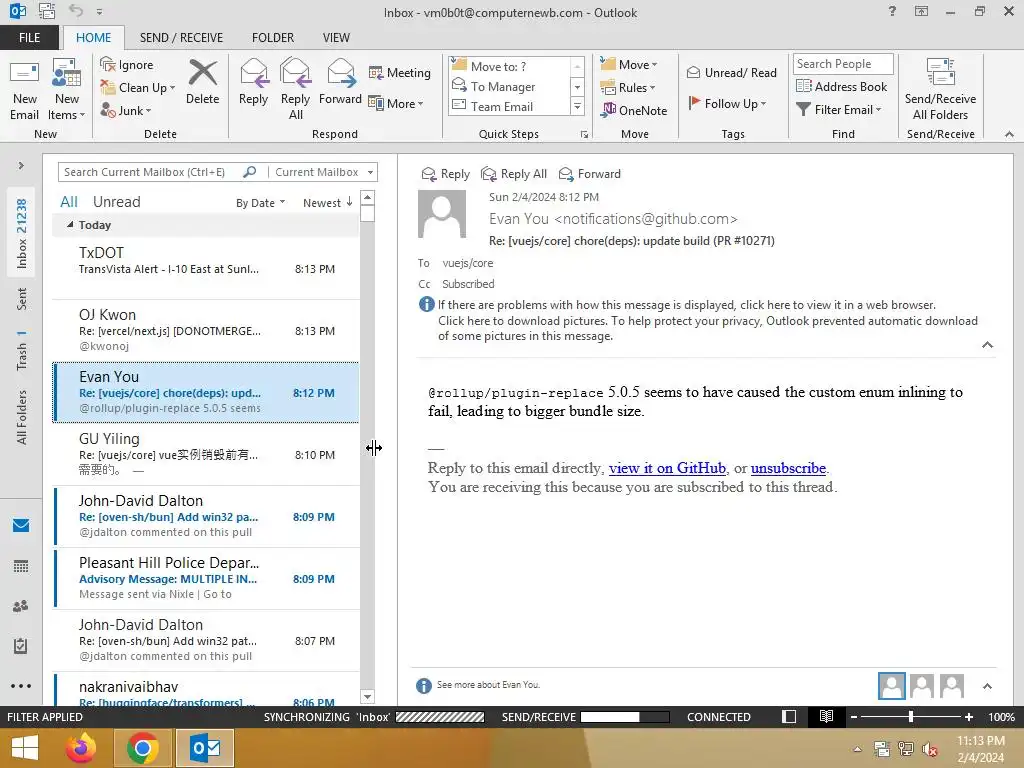Open the Move dropdown
The height and width of the screenshot is (768, 1024).
(629, 64)
